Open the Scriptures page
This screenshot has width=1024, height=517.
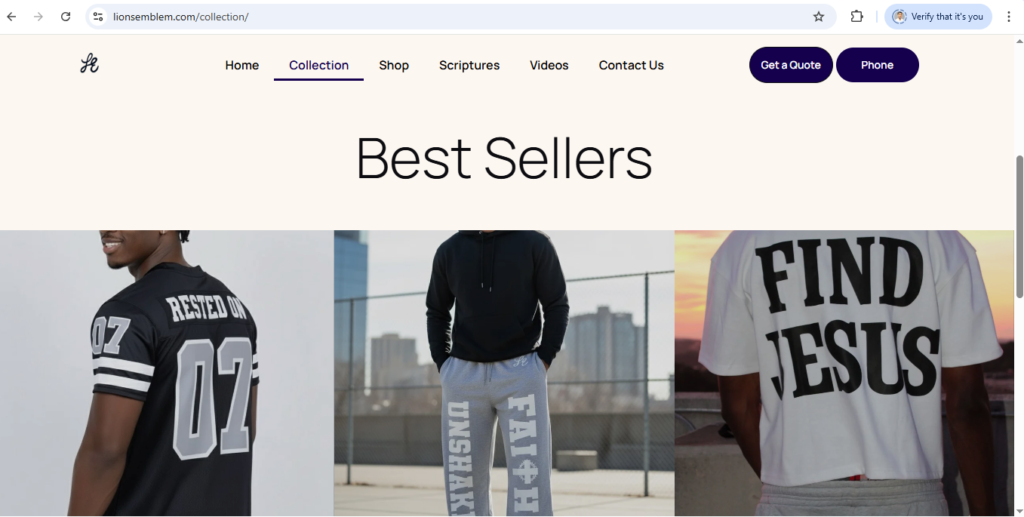(469, 65)
